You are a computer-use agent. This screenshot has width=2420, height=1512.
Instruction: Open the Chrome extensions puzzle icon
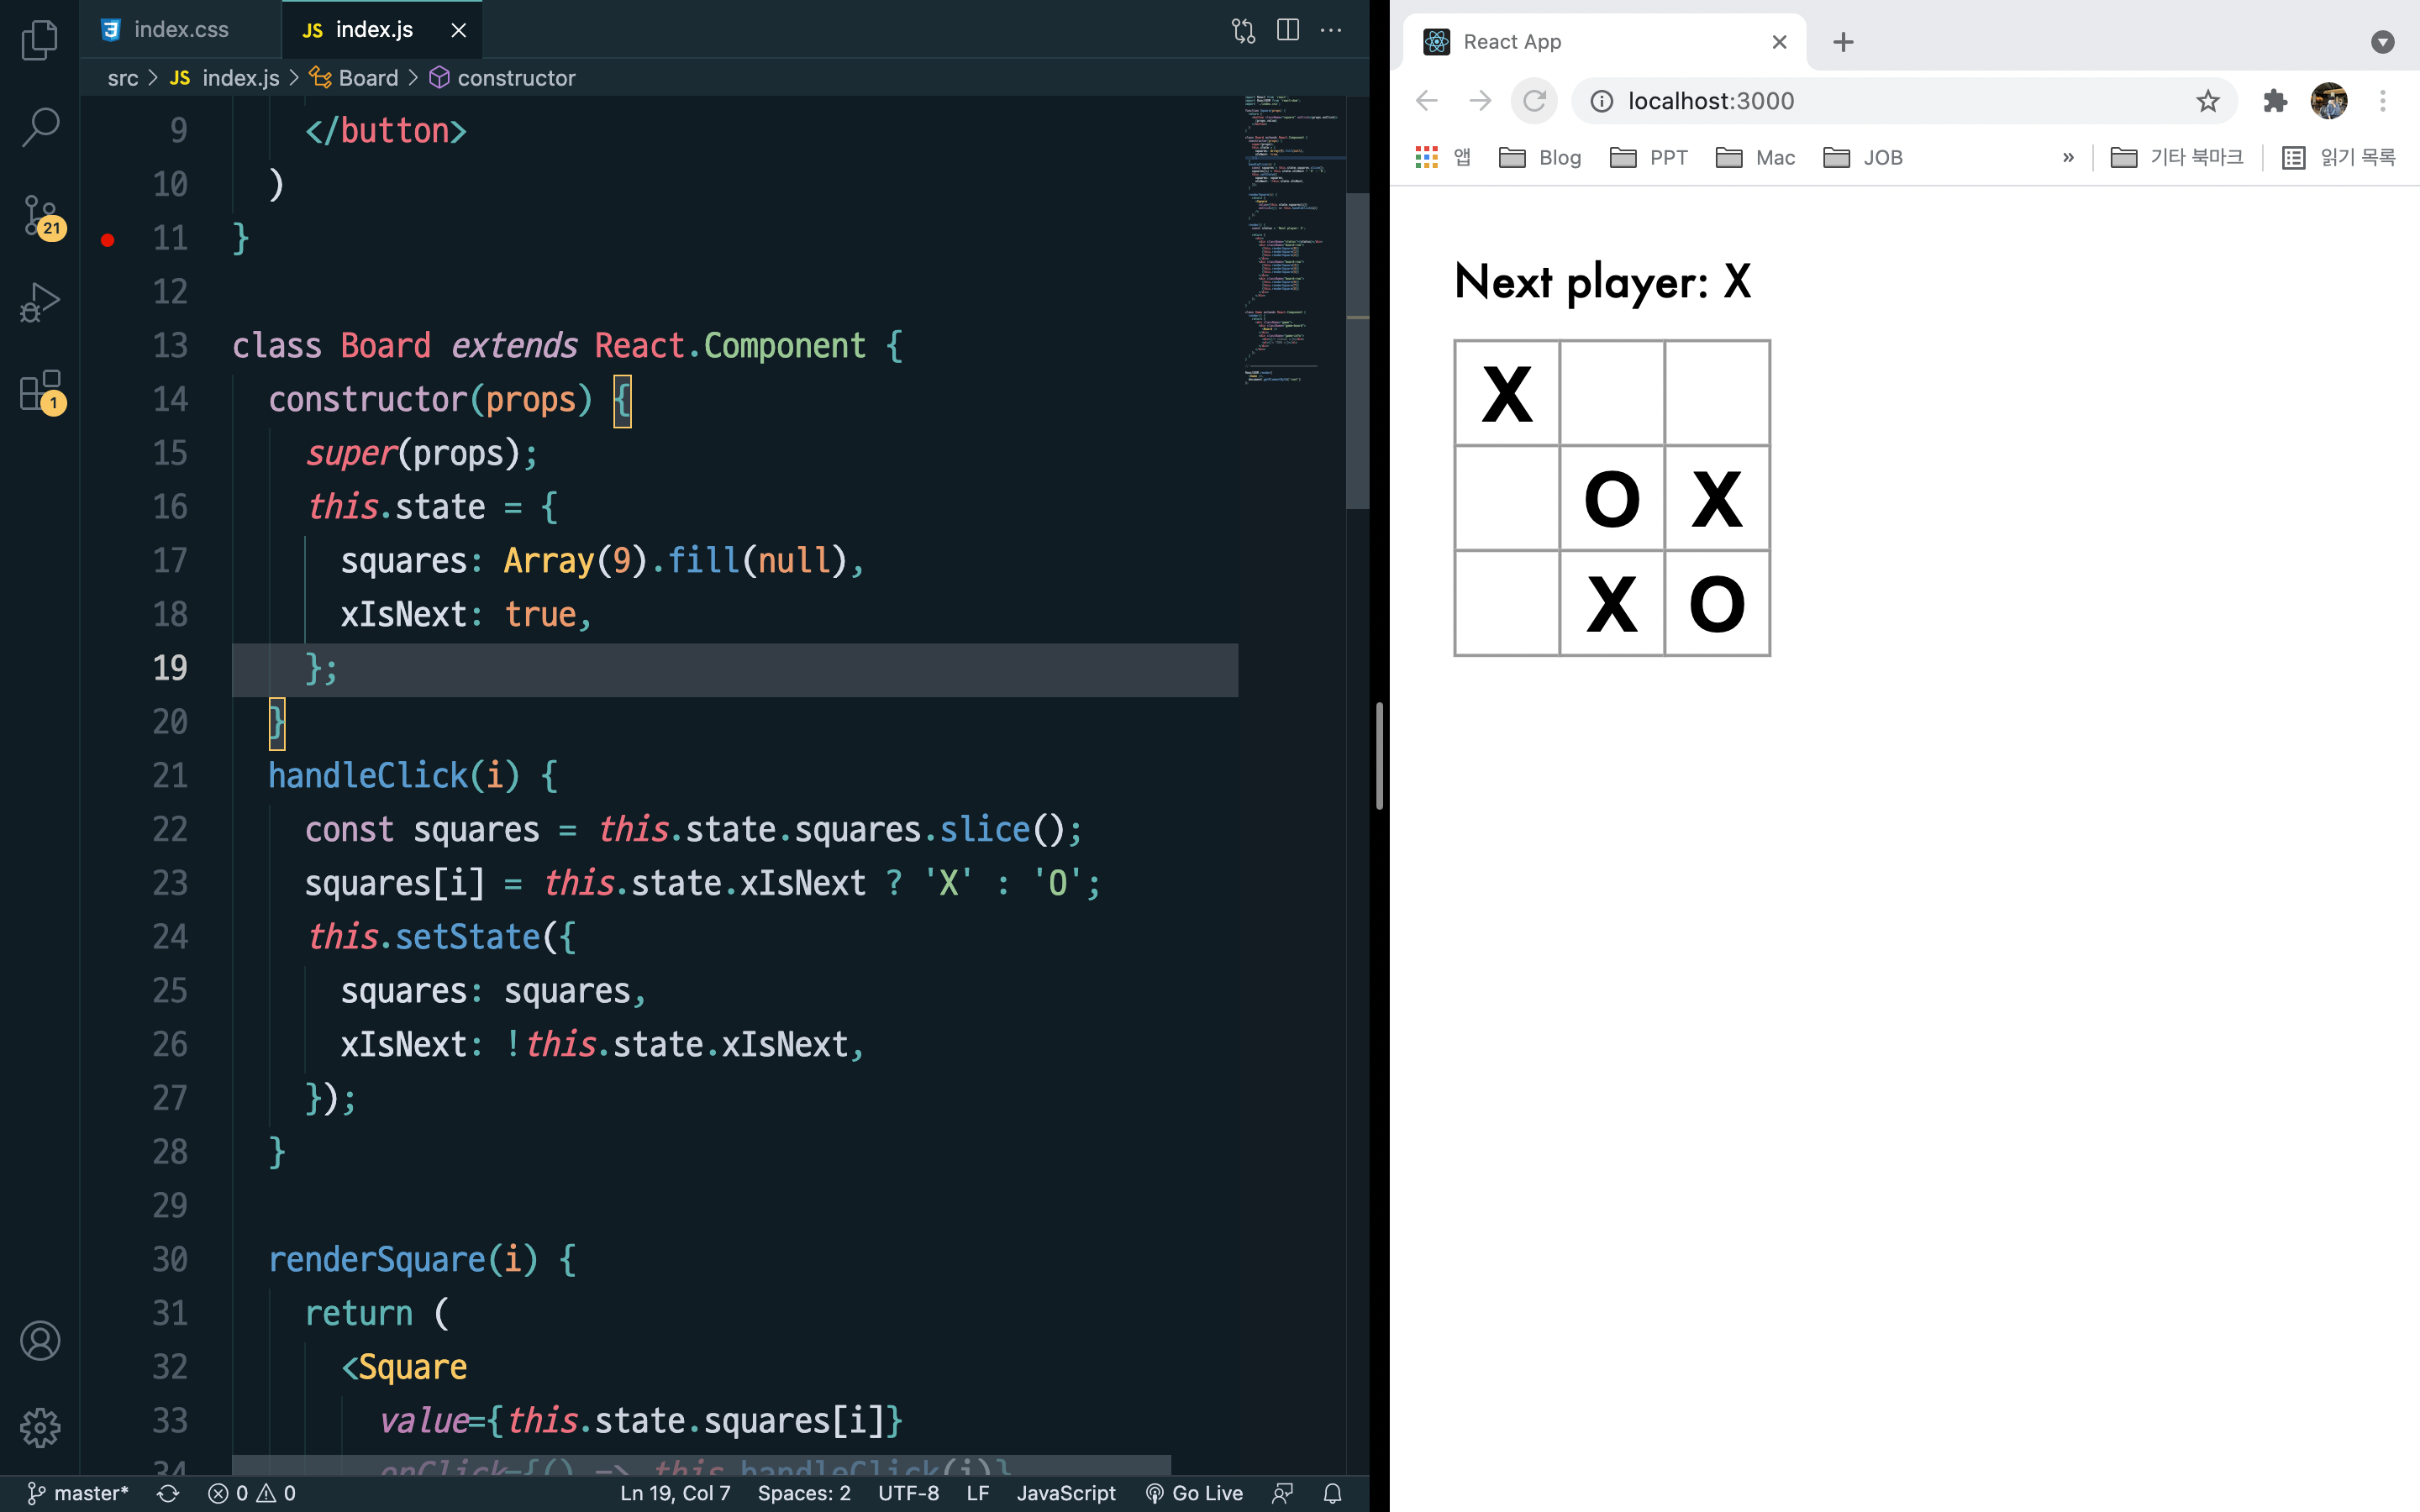[x=2275, y=101]
